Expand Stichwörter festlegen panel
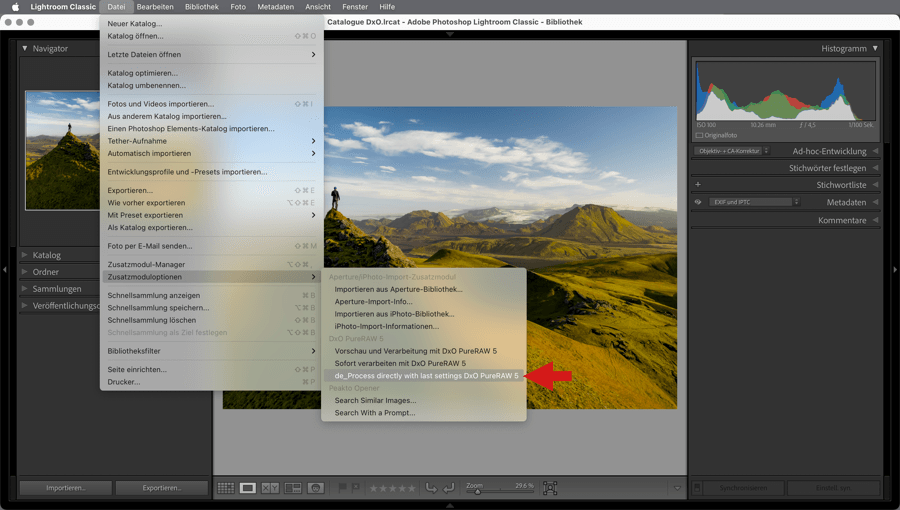This screenshot has height=510, width=900. click(875, 168)
